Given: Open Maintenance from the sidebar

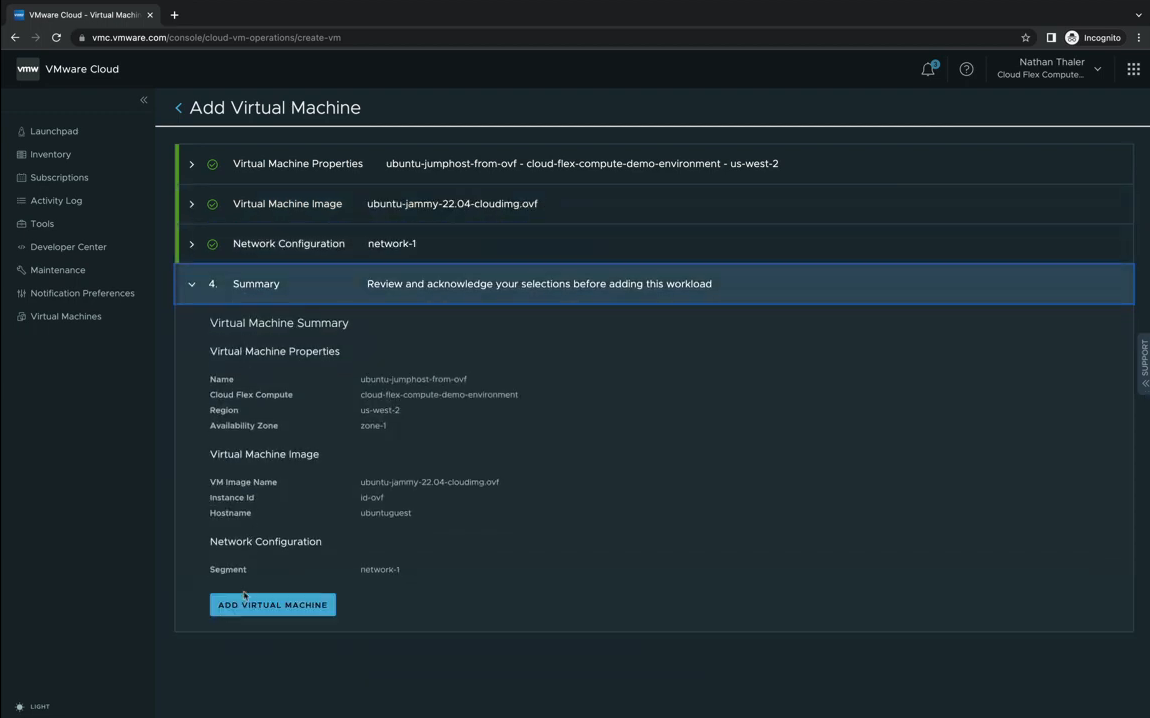Looking at the screenshot, I should pos(58,270).
